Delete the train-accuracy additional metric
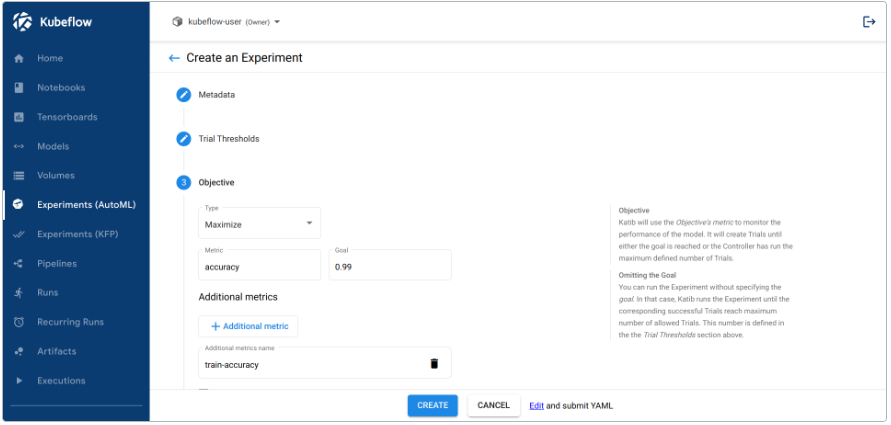 (x=434, y=364)
